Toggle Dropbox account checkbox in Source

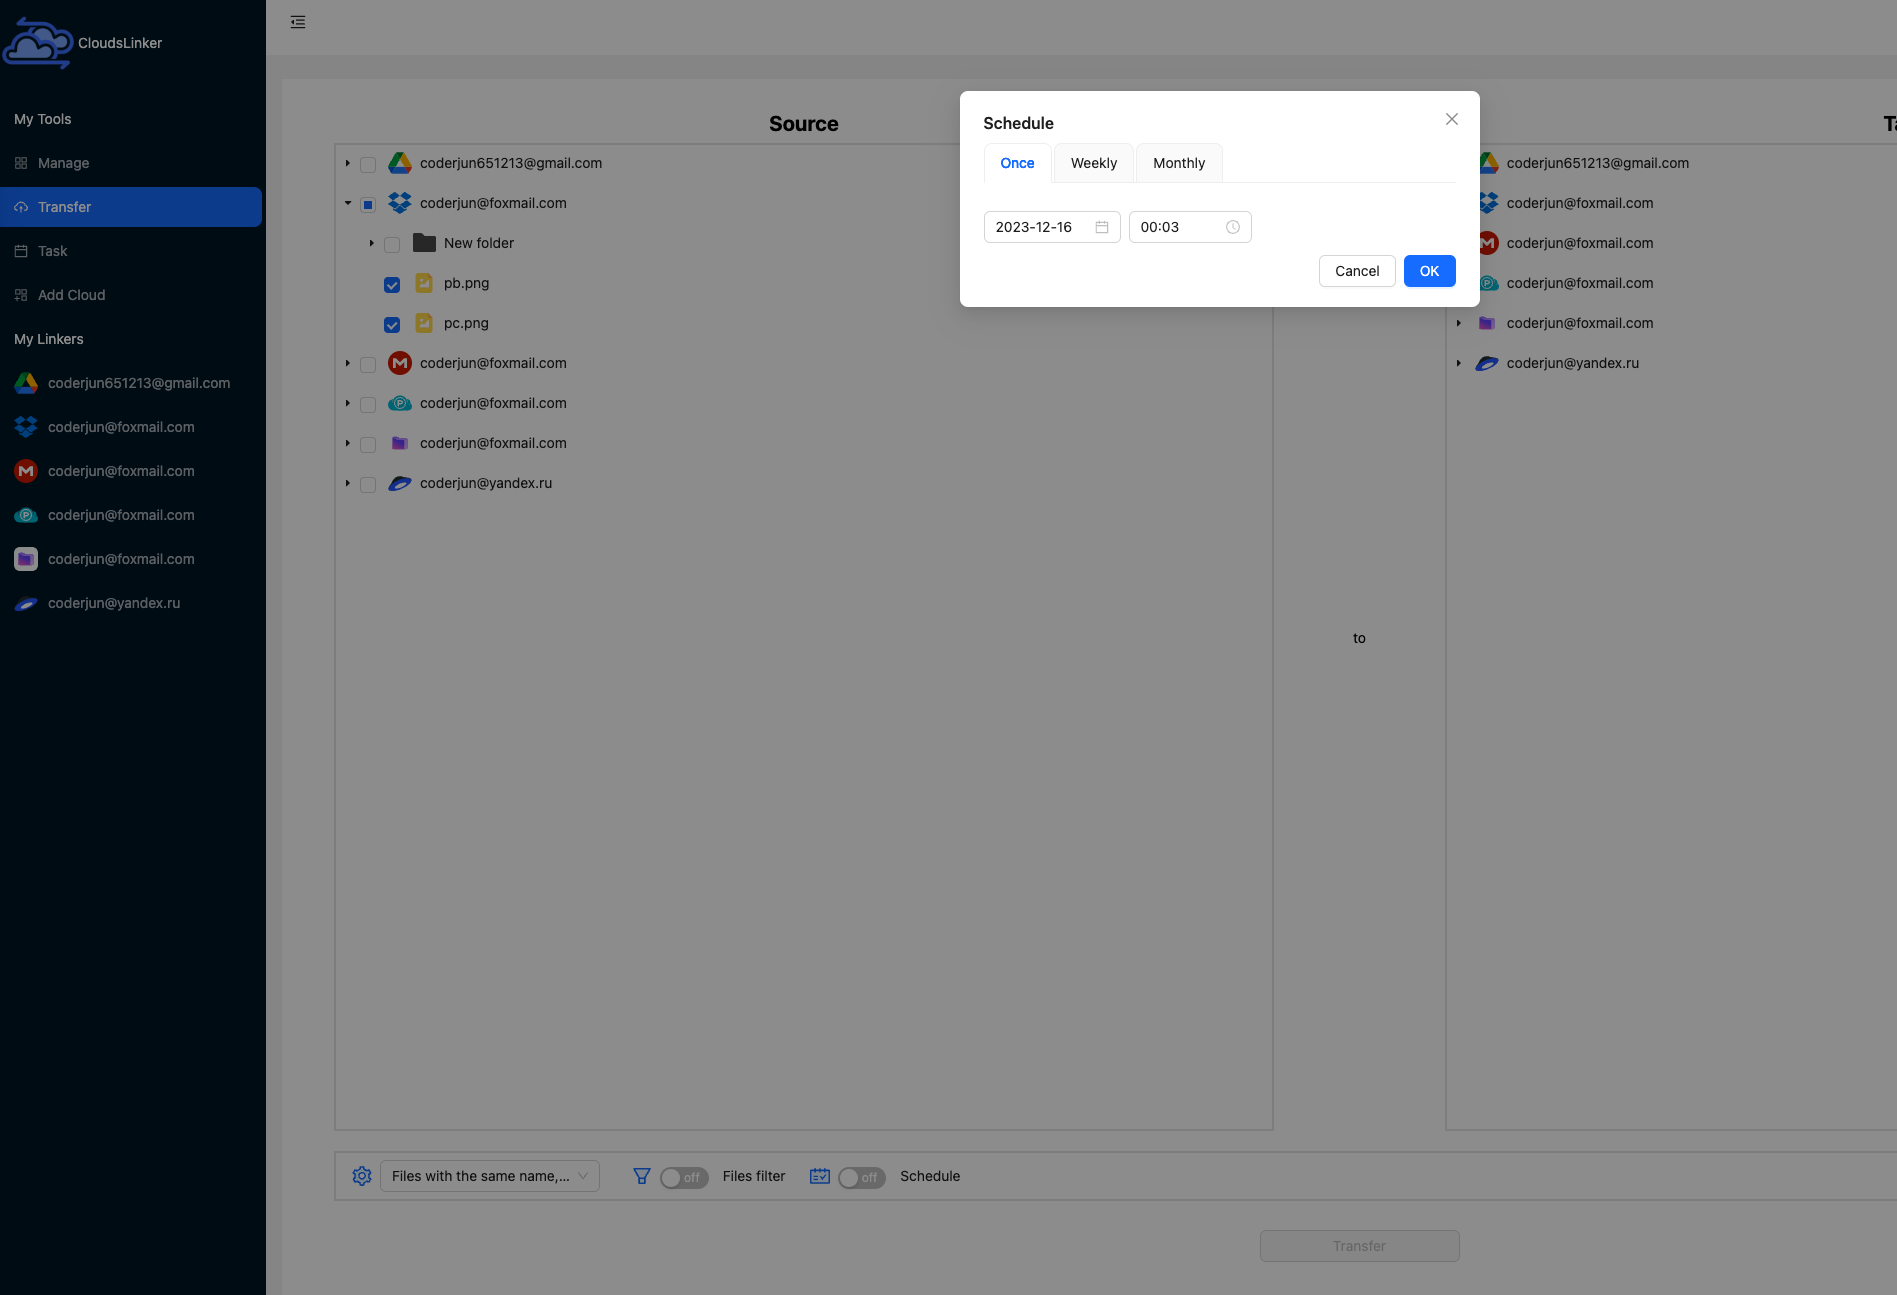(368, 204)
